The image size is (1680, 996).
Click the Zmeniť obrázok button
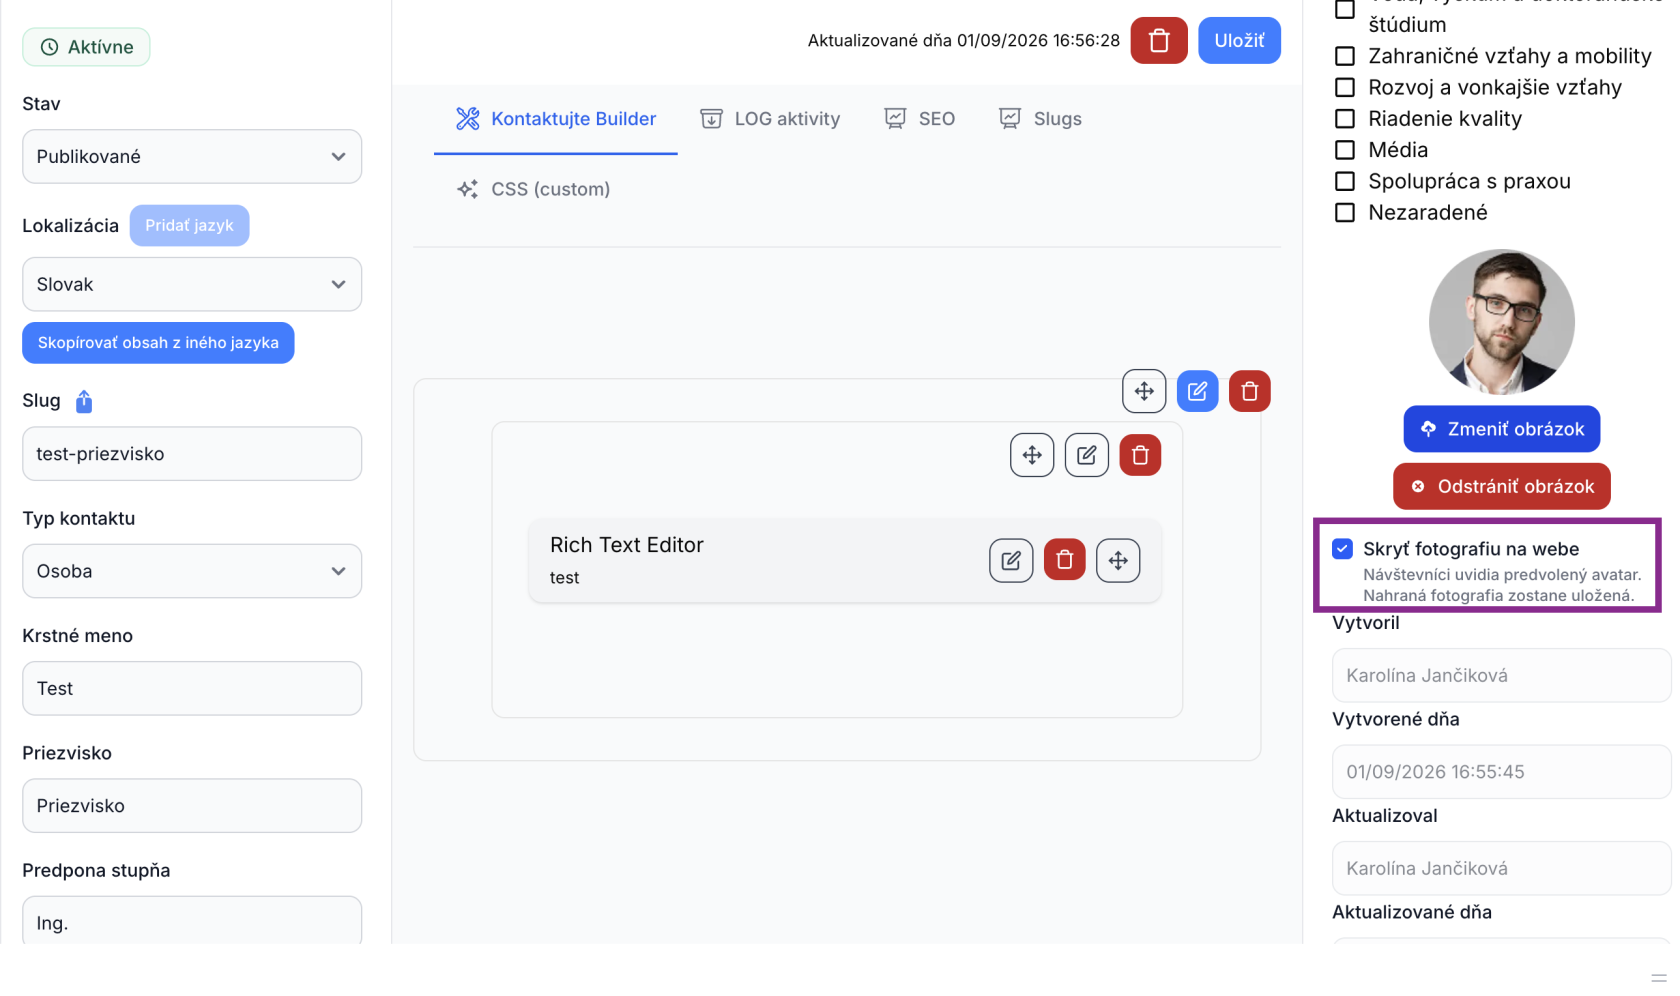[x=1502, y=429]
